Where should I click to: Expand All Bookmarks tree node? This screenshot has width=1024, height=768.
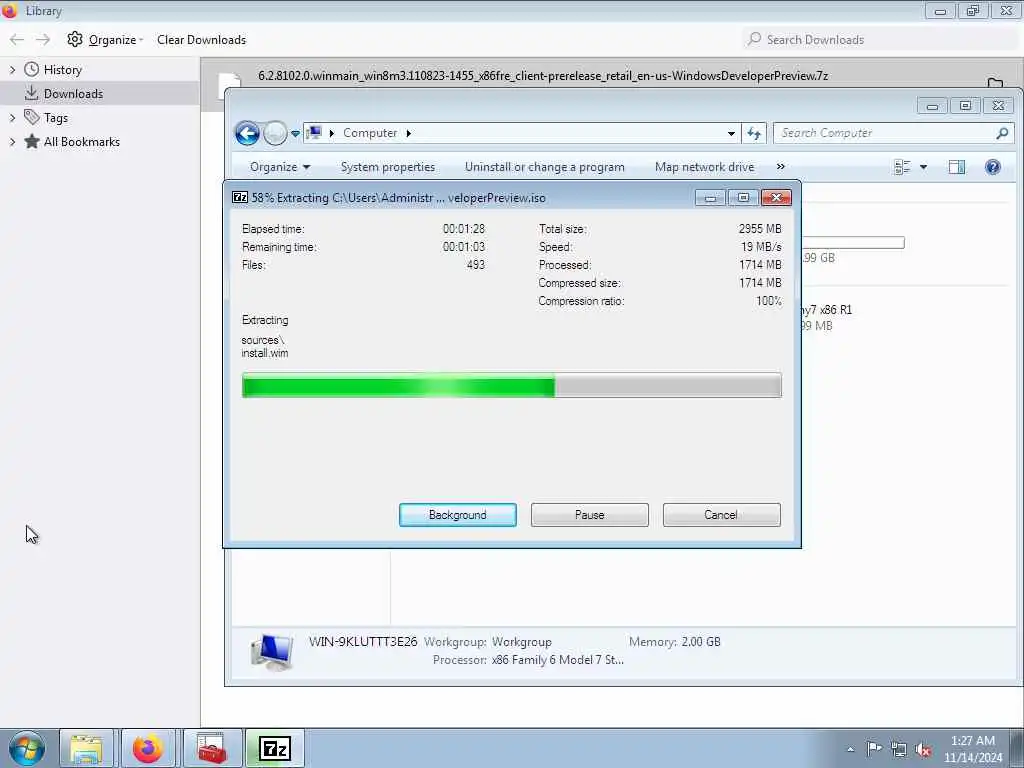pos(12,142)
